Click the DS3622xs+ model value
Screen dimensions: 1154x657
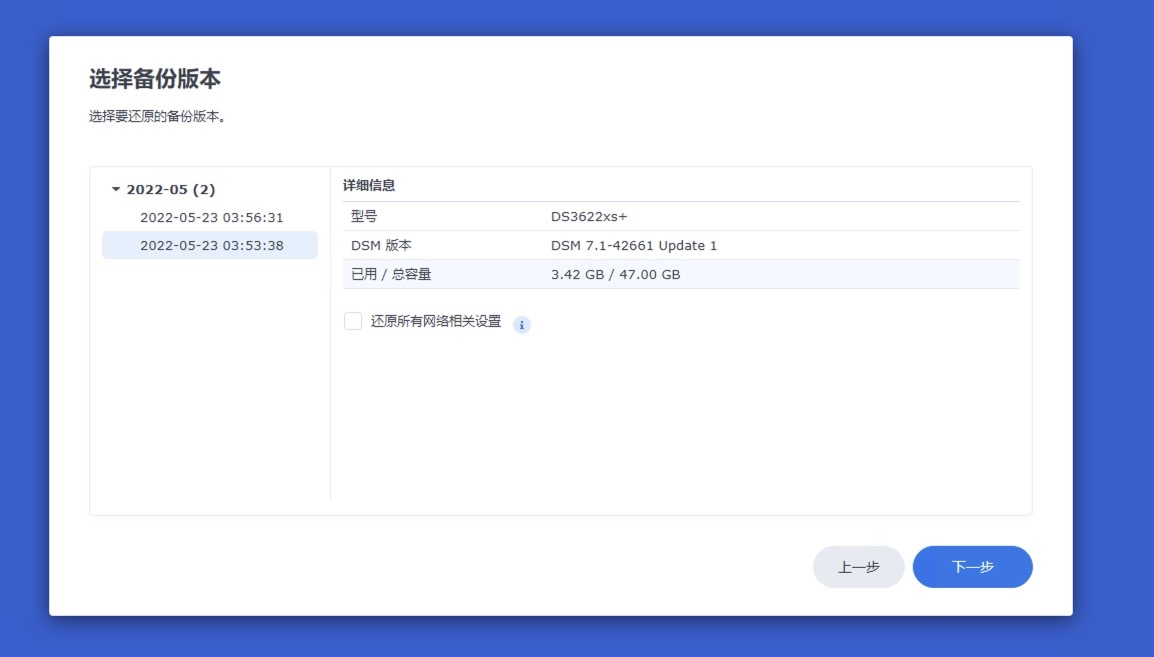pos(589,216)
